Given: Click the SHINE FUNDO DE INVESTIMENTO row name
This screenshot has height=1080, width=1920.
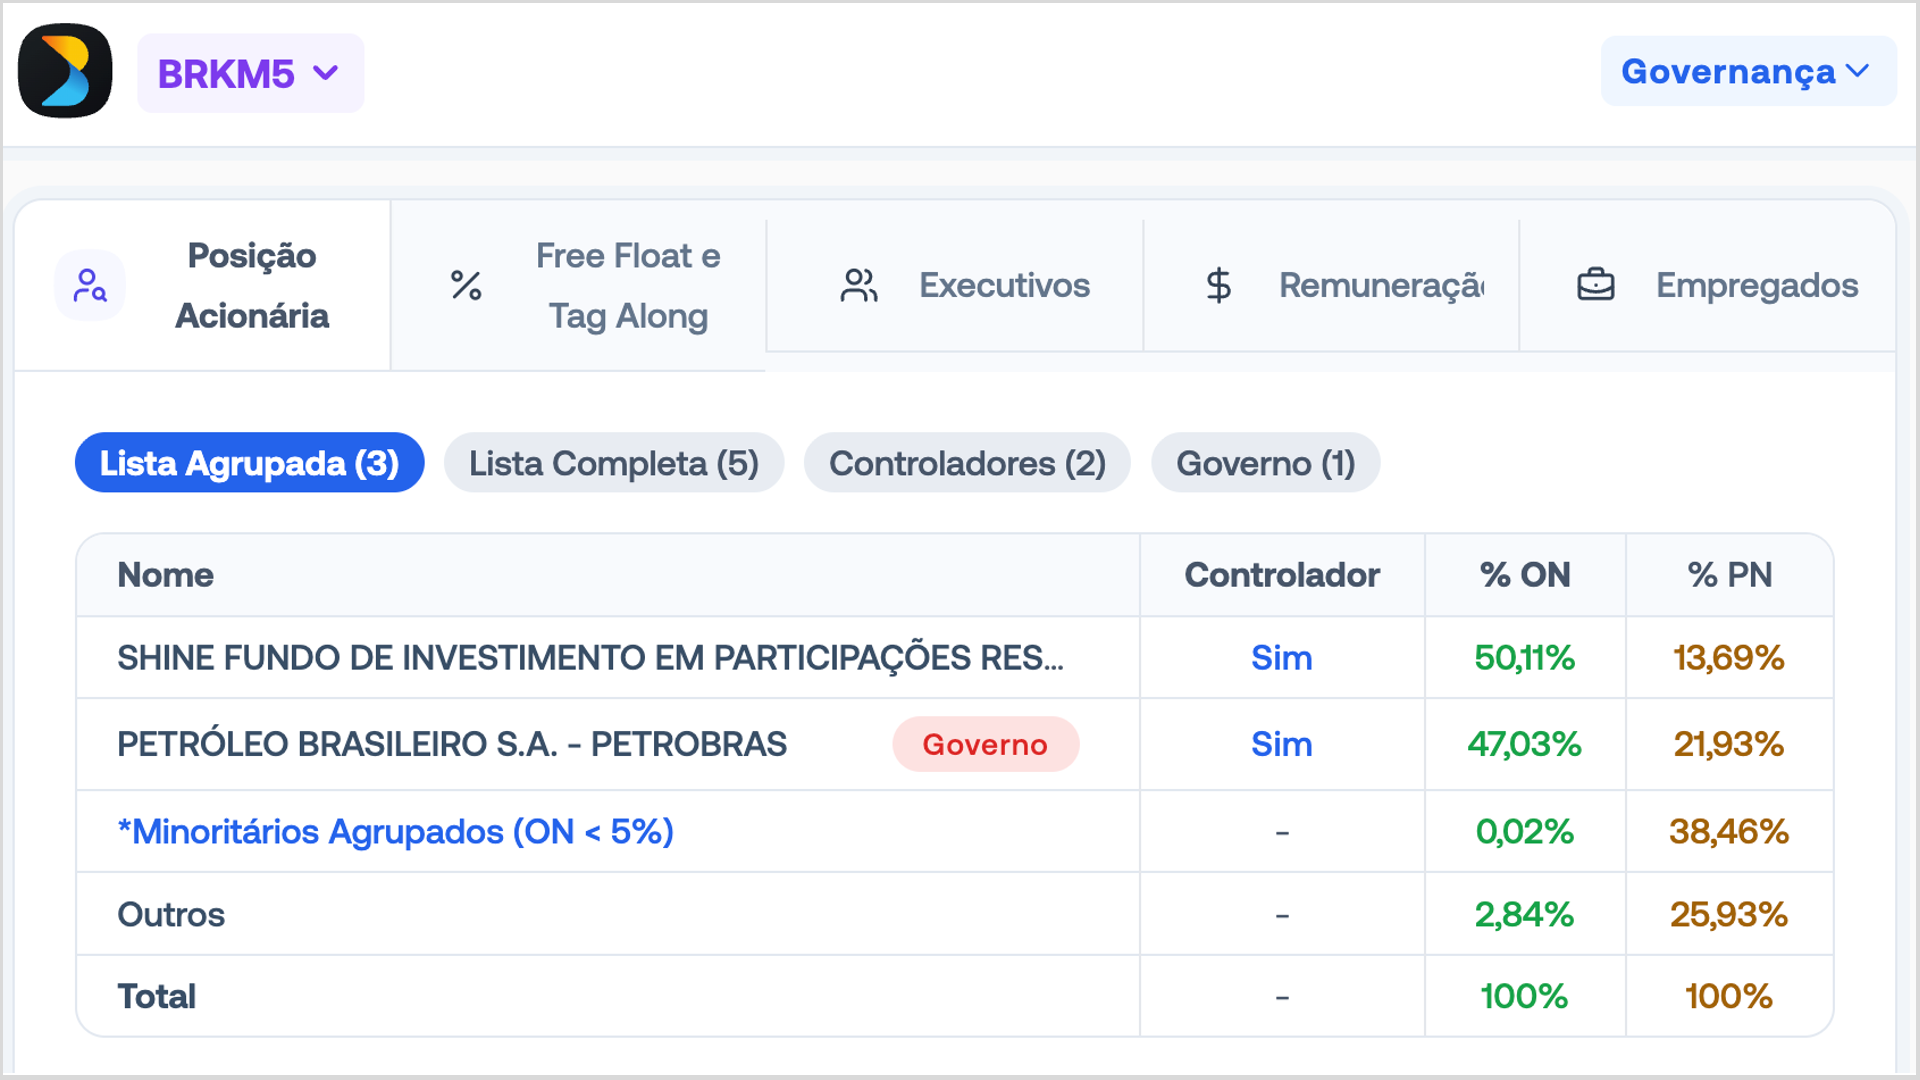Looking at the screenshot, I should pos(590,658).
